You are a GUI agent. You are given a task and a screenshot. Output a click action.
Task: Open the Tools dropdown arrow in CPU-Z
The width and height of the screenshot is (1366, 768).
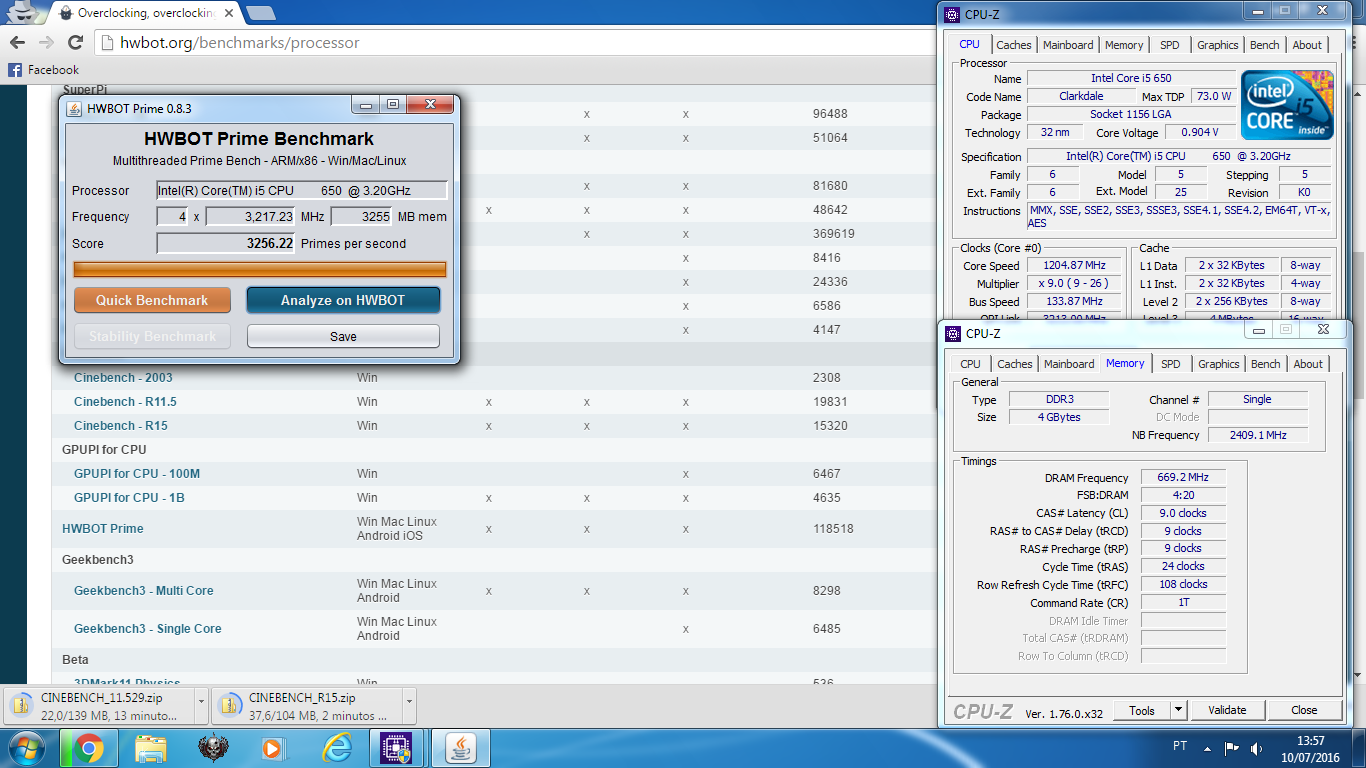click(1178, 711)
